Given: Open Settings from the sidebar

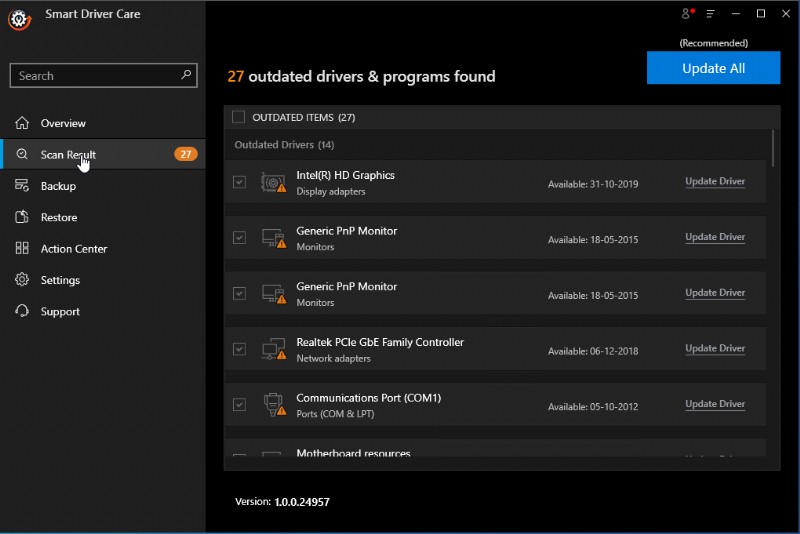Looking at the screenshot, I should point(60,280).
